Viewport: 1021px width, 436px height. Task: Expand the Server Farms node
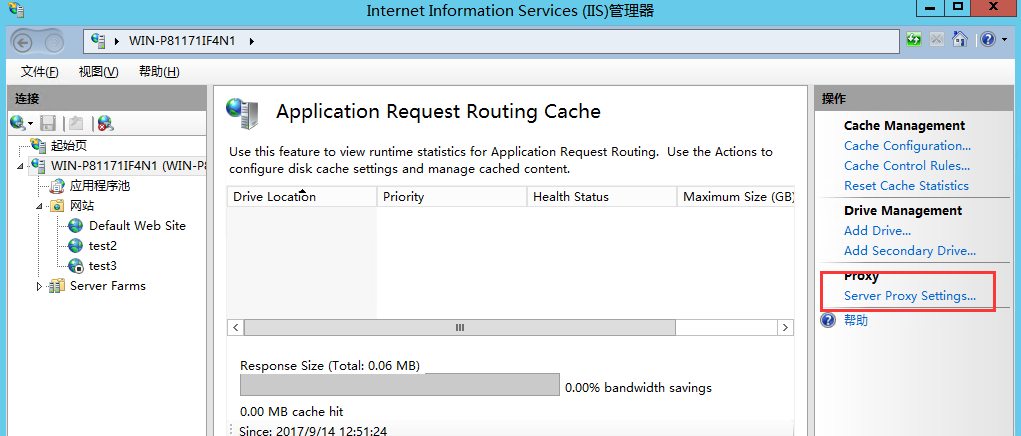pos(39,286)
